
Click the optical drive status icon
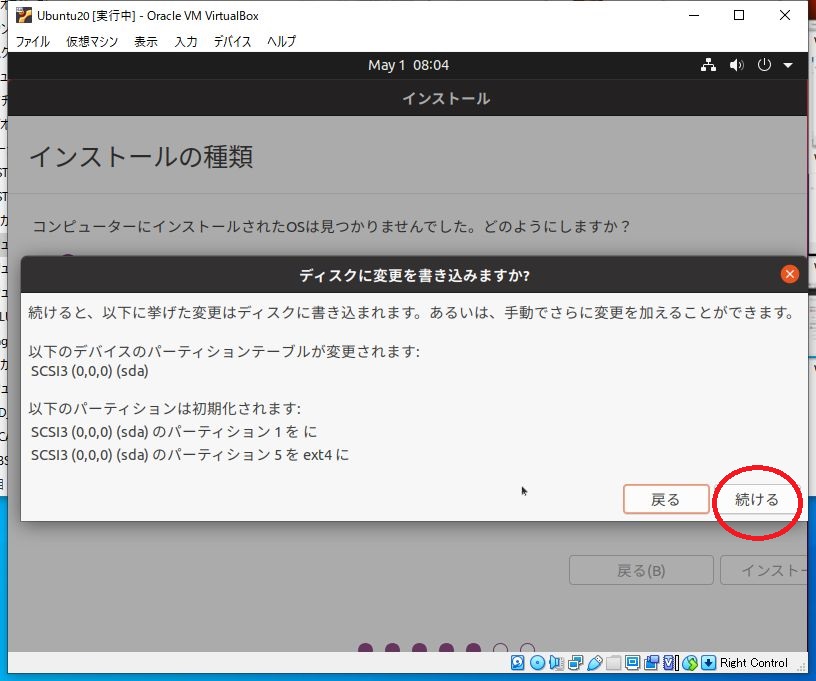click(537, 662)
